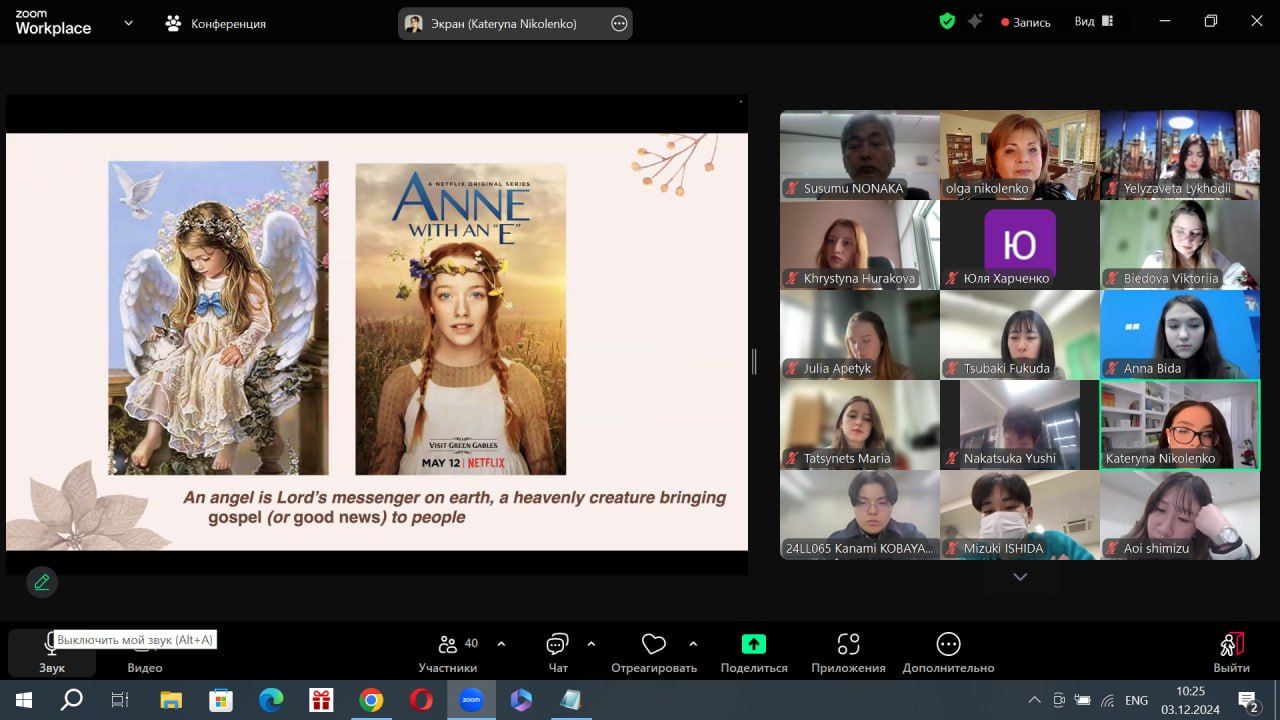Select Anna Bida's video tile
The image size is (1280, 720).
(1180, 335)
